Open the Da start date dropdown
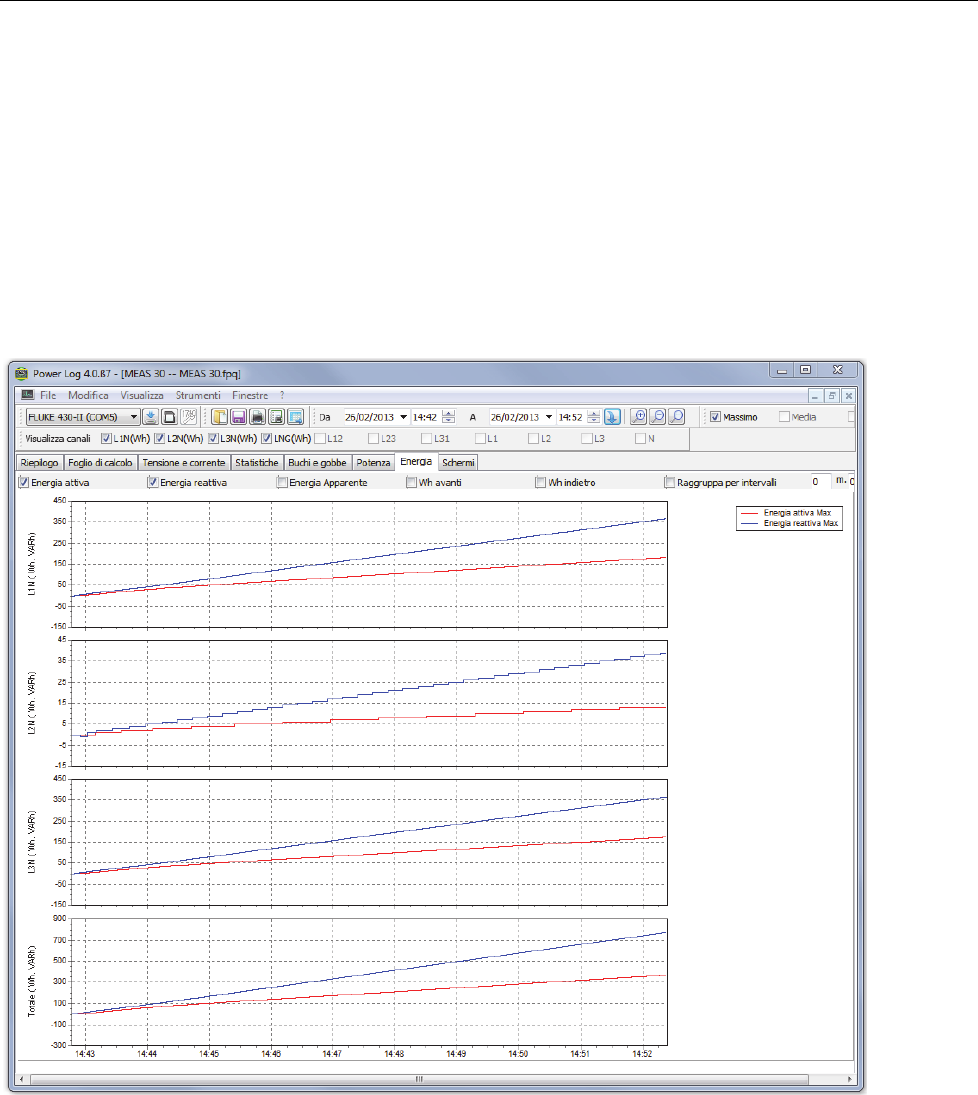The height and width of the screenshot is (1095, 978). [x=403, y=417]
